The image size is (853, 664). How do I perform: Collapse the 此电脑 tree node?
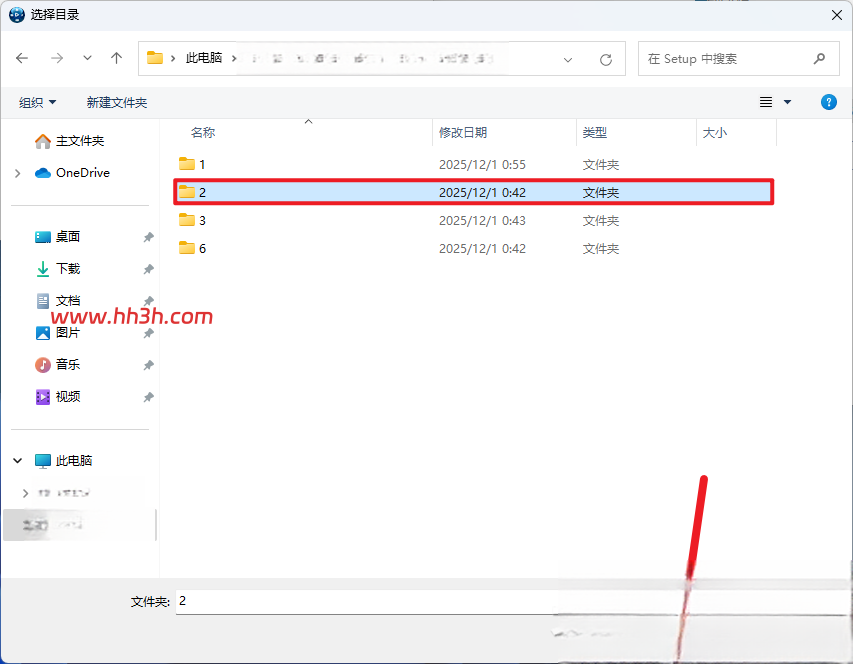point(17,461)
